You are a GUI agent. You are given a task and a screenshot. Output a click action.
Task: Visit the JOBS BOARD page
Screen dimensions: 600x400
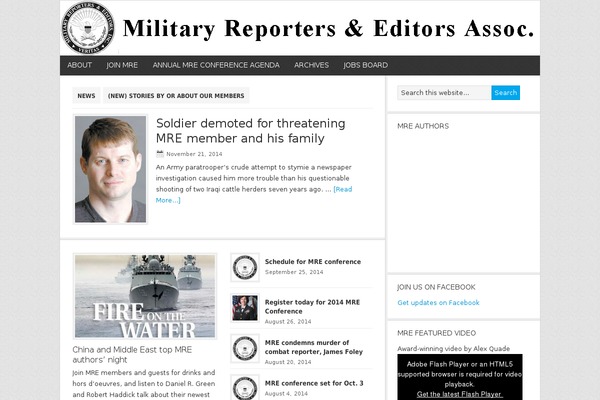365,65
